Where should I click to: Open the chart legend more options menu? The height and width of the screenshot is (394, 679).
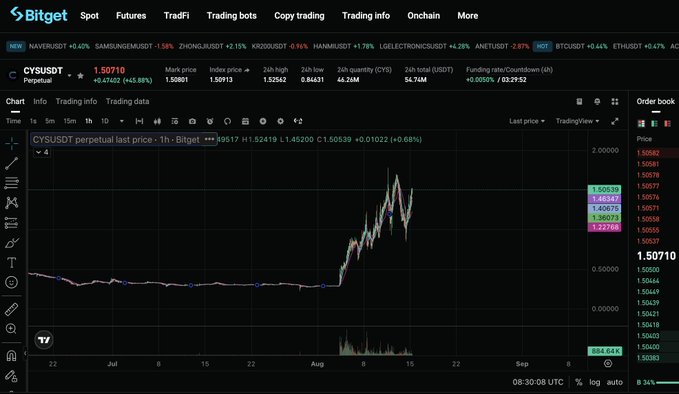[x=210, y=139]
